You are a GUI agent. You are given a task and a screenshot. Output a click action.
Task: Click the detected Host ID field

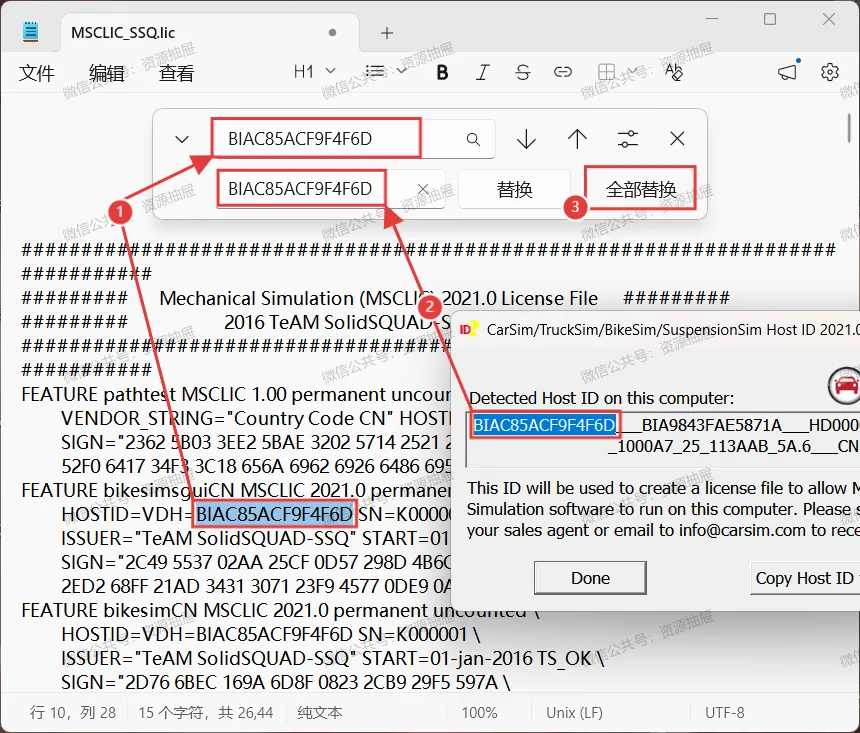pos(664,438)
